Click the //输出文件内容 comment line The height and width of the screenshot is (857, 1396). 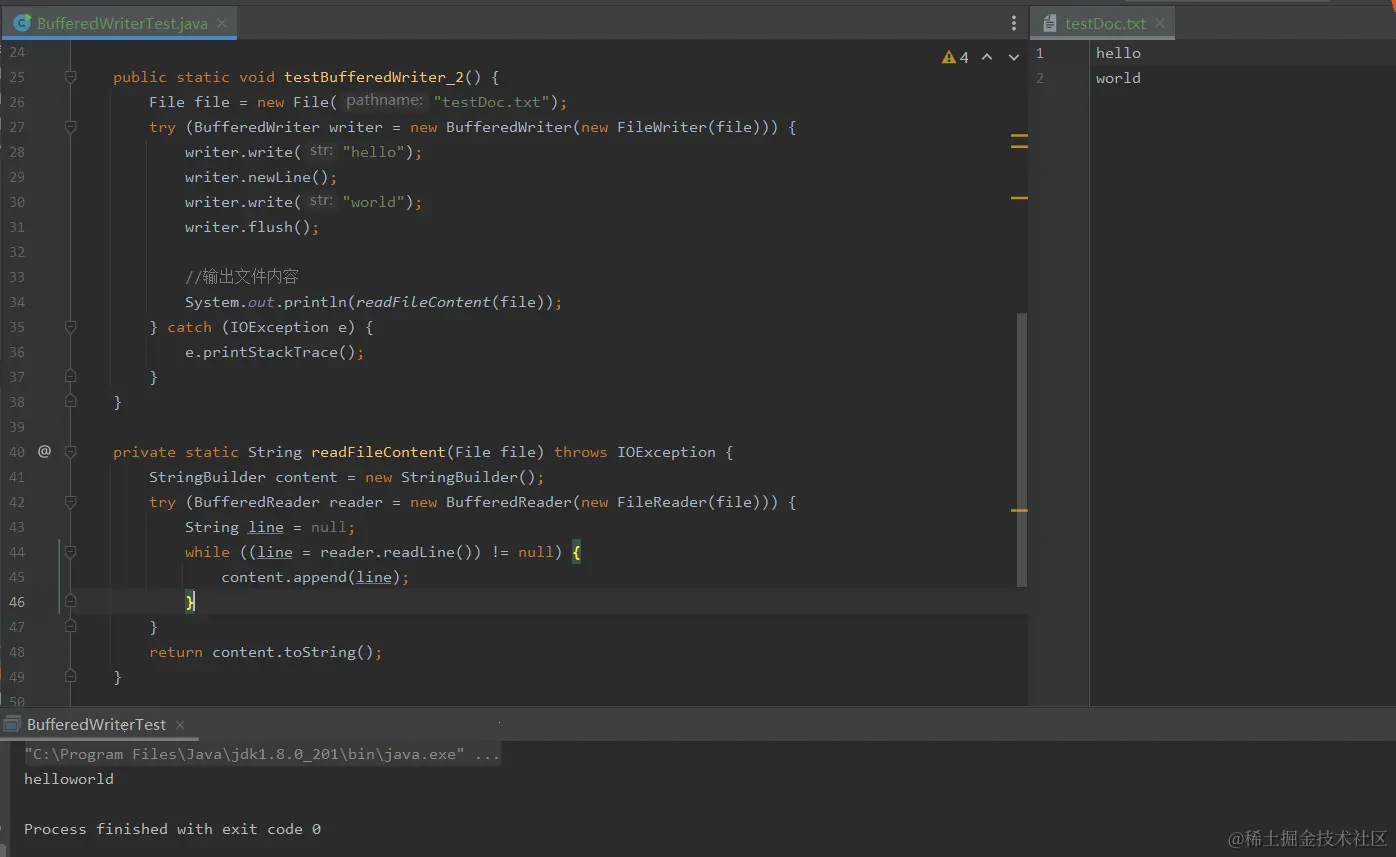[x=242, y=277]
